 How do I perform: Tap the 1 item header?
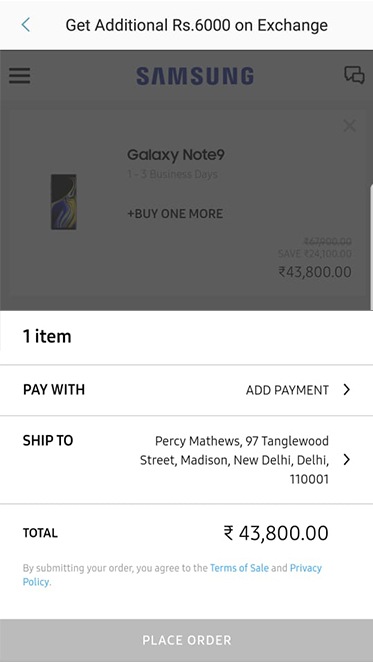[47, 336]
